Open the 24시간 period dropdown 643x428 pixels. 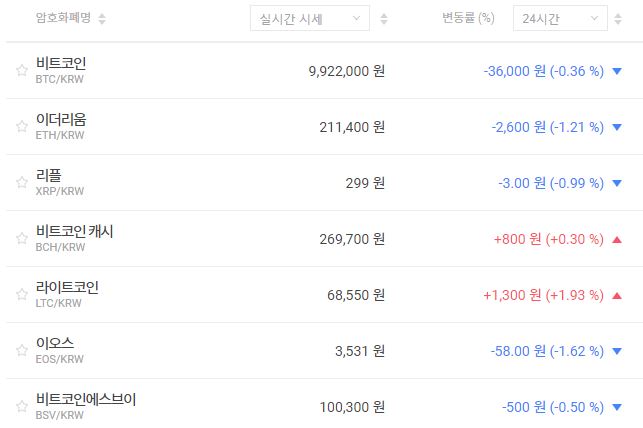click(559, 19)
